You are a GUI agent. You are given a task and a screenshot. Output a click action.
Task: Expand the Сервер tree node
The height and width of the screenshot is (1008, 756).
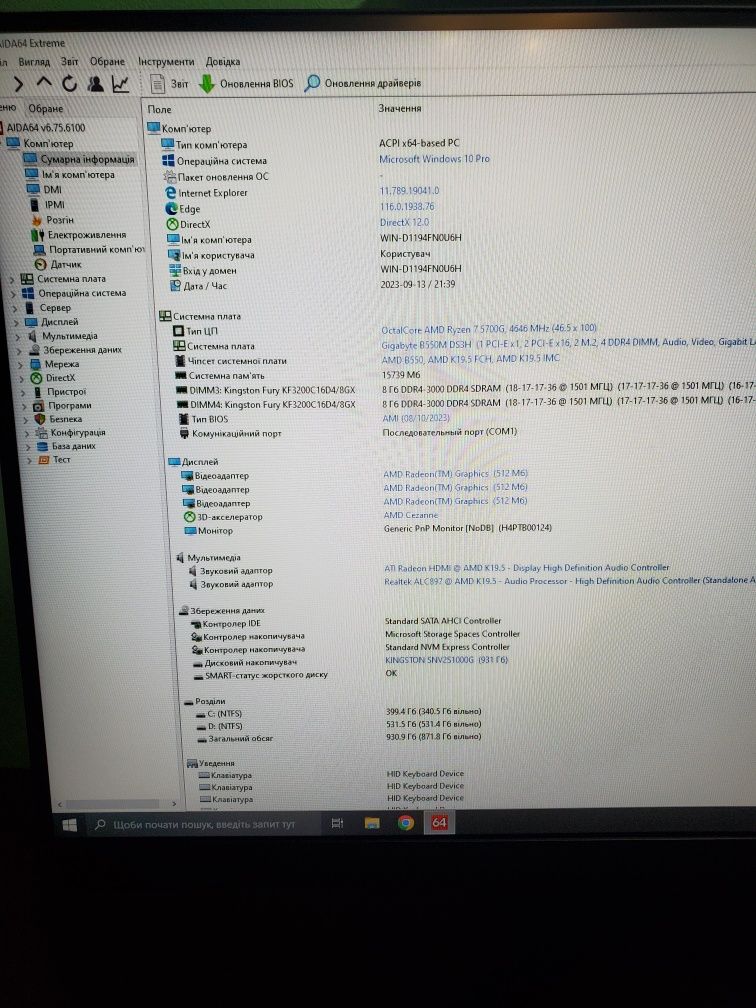click(15, 309)
